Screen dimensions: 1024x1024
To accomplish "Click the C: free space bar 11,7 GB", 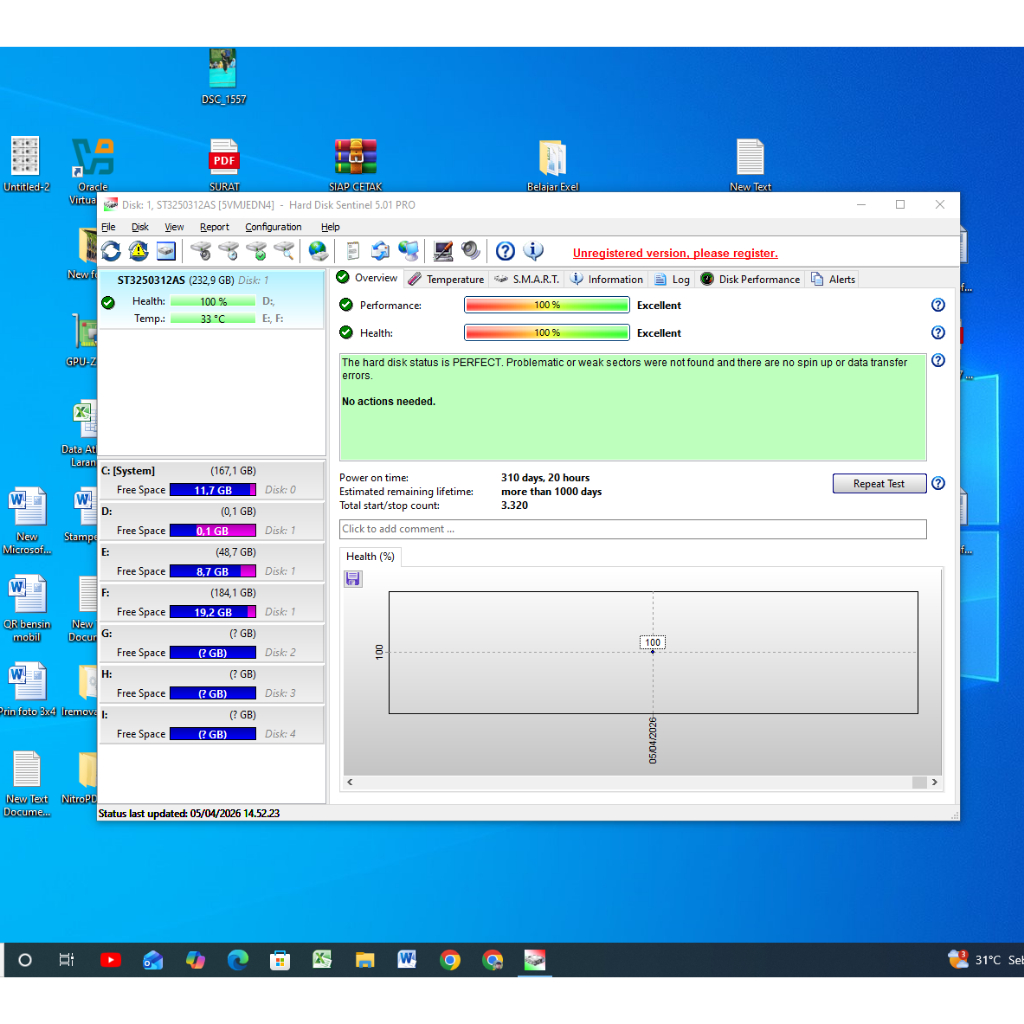I will point(213,490).
